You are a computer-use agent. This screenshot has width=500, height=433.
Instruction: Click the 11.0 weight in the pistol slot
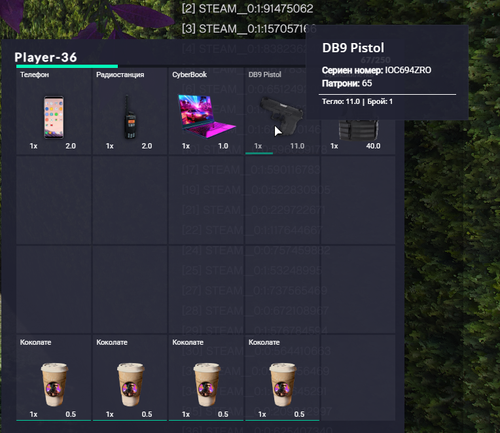click(297, 146)
